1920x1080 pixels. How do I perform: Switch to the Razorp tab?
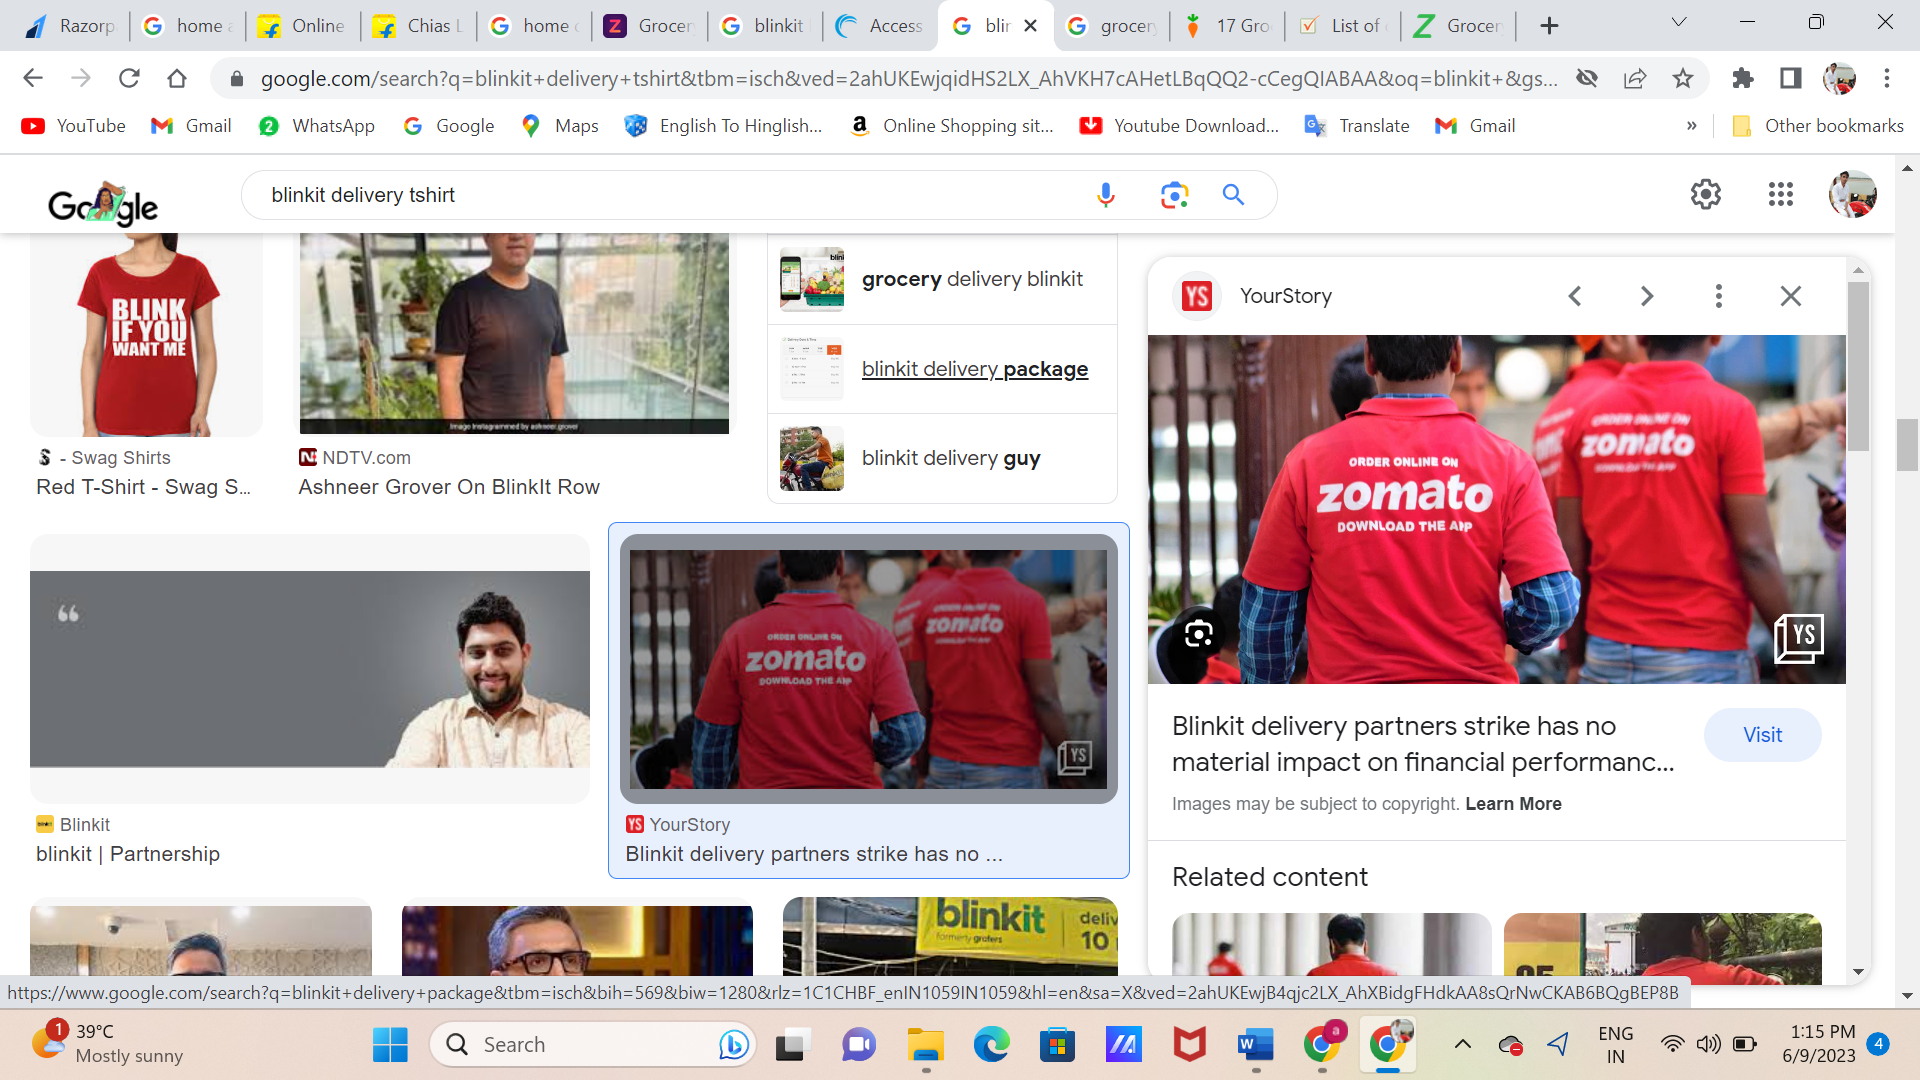[70, 26]
